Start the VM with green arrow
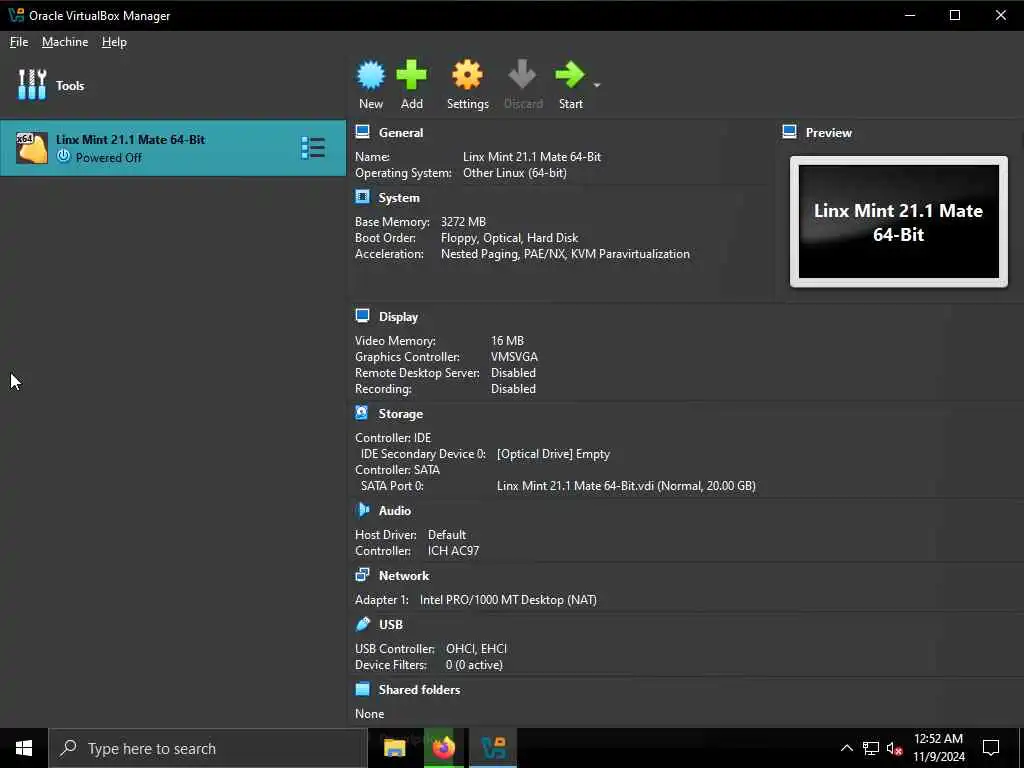This screenshot has height=768, width=1024. 569,75
